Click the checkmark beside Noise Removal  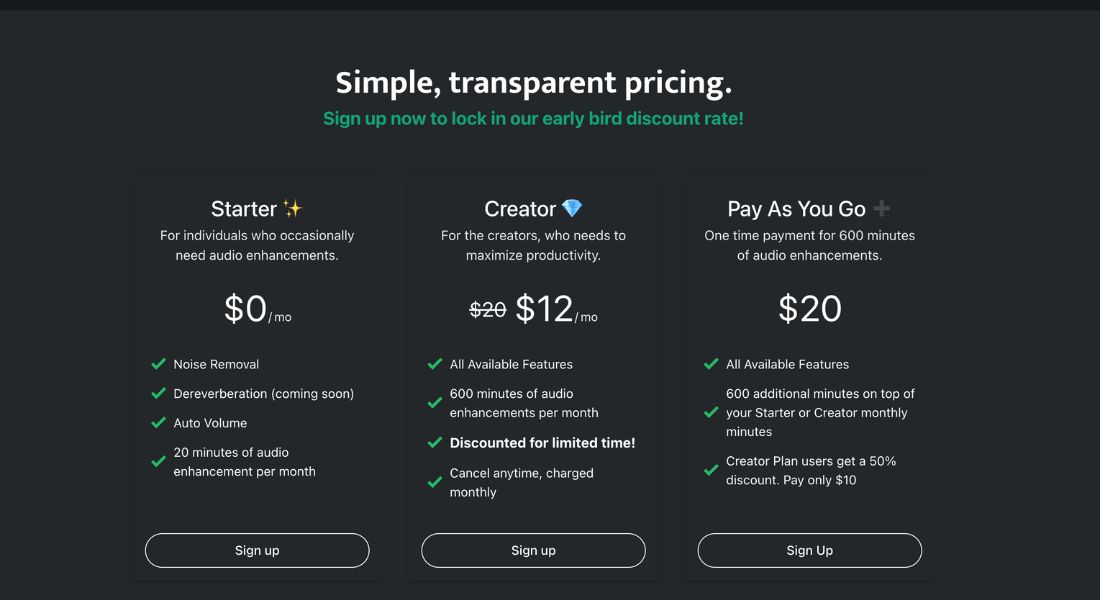tap(159, 364)
